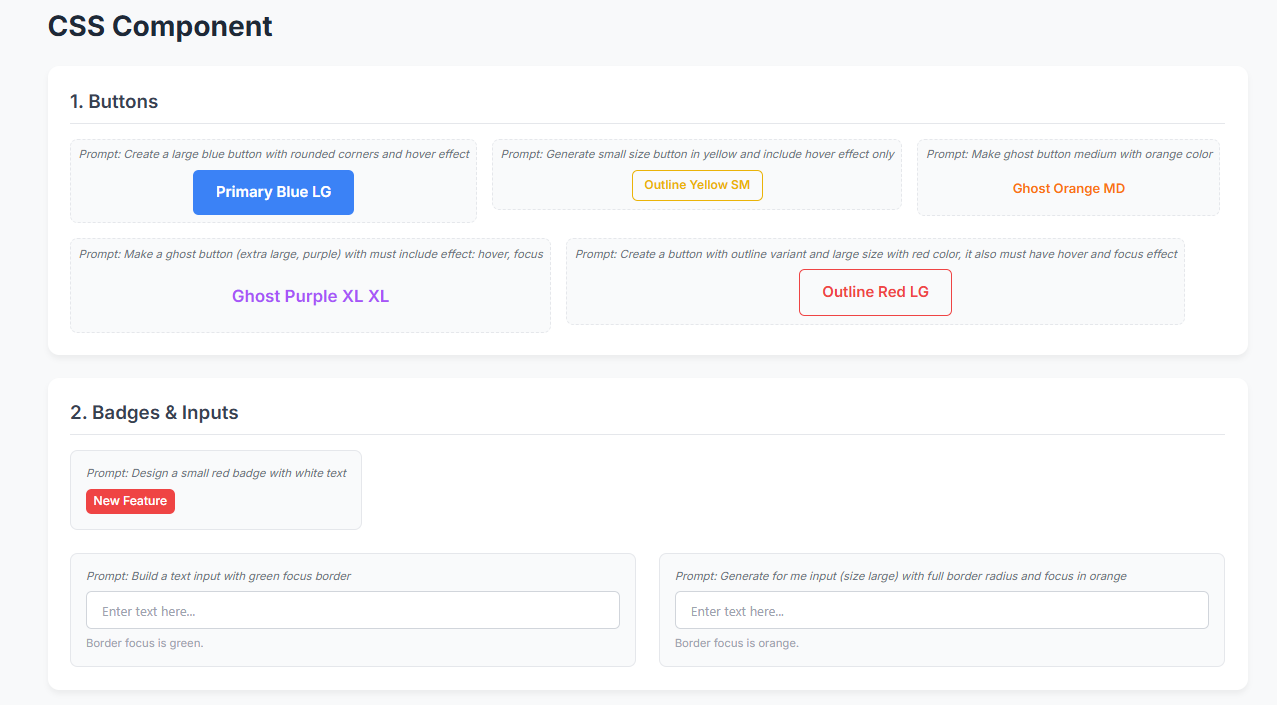Click the '1. Buttons' section heading
This screenshot has height=705, width=1277.
(114, 101)
